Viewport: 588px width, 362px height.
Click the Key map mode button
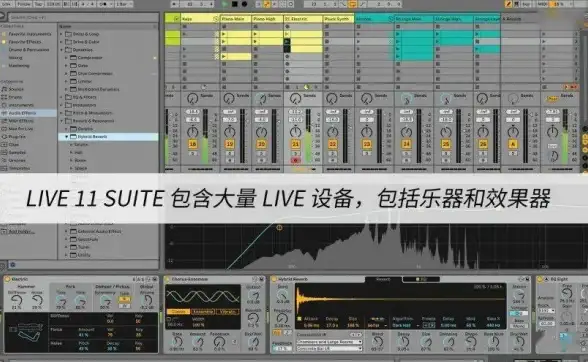526,4
